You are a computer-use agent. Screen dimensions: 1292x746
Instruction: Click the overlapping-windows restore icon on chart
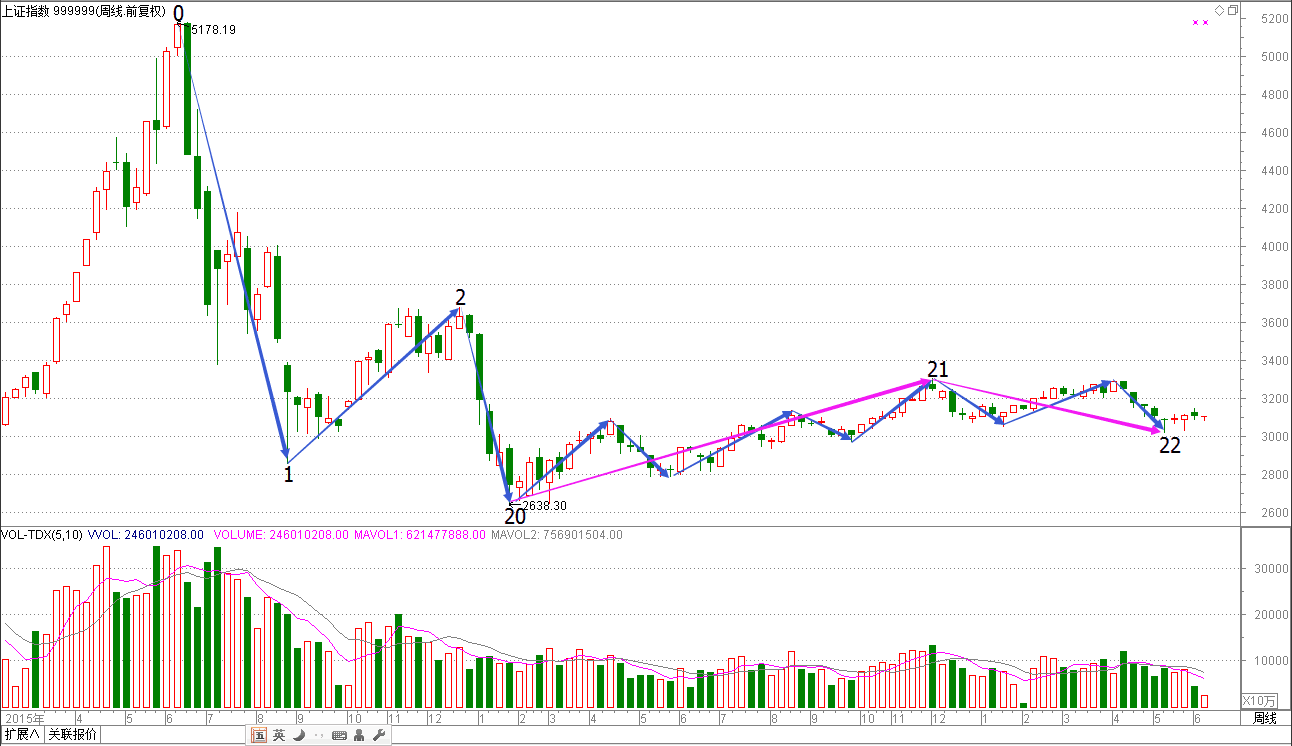1233,10
